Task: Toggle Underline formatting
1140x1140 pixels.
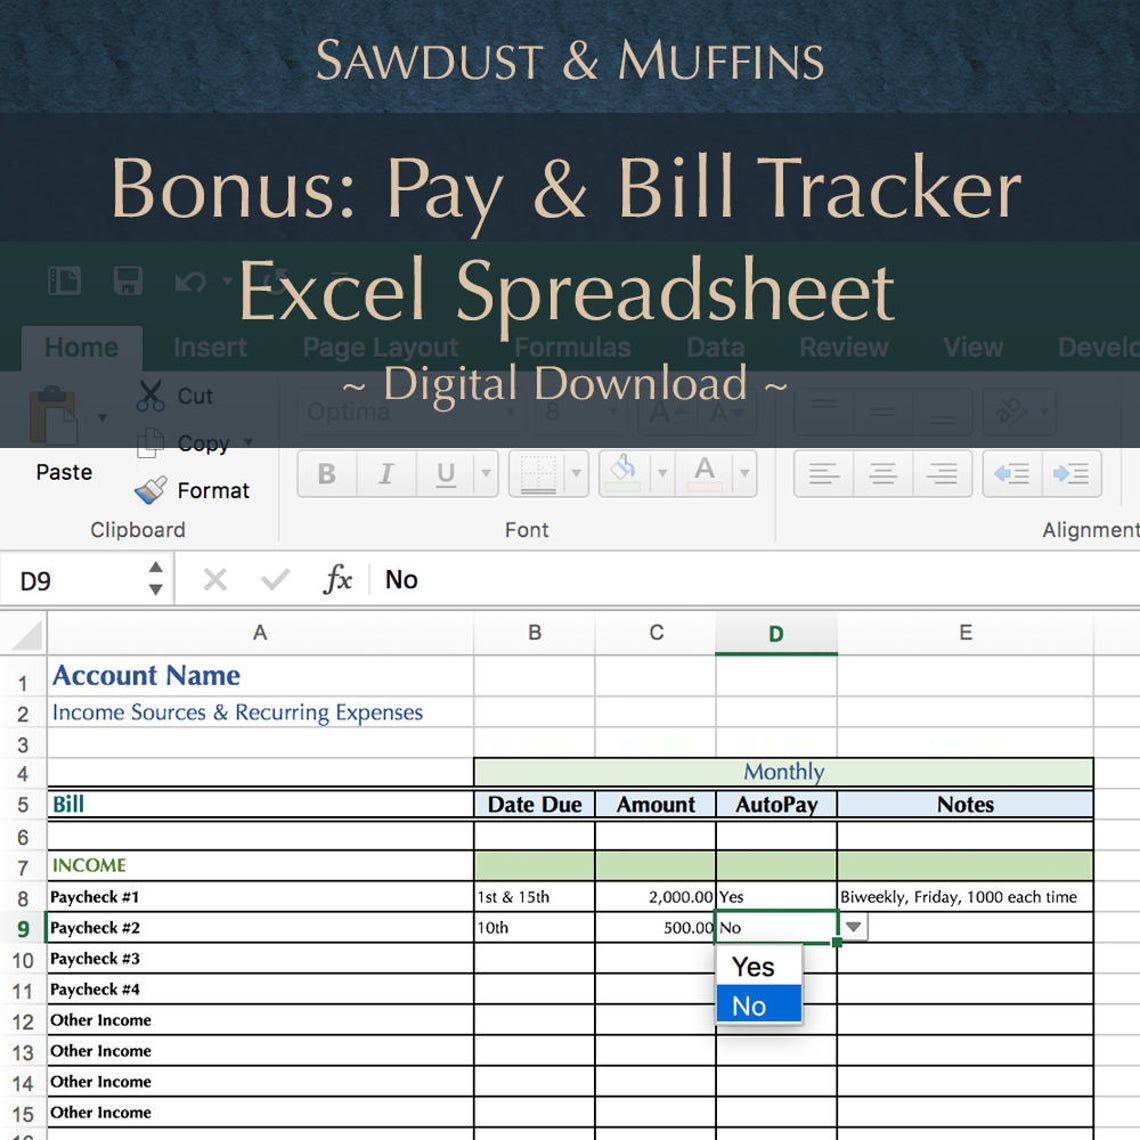Action: point(444,473)
